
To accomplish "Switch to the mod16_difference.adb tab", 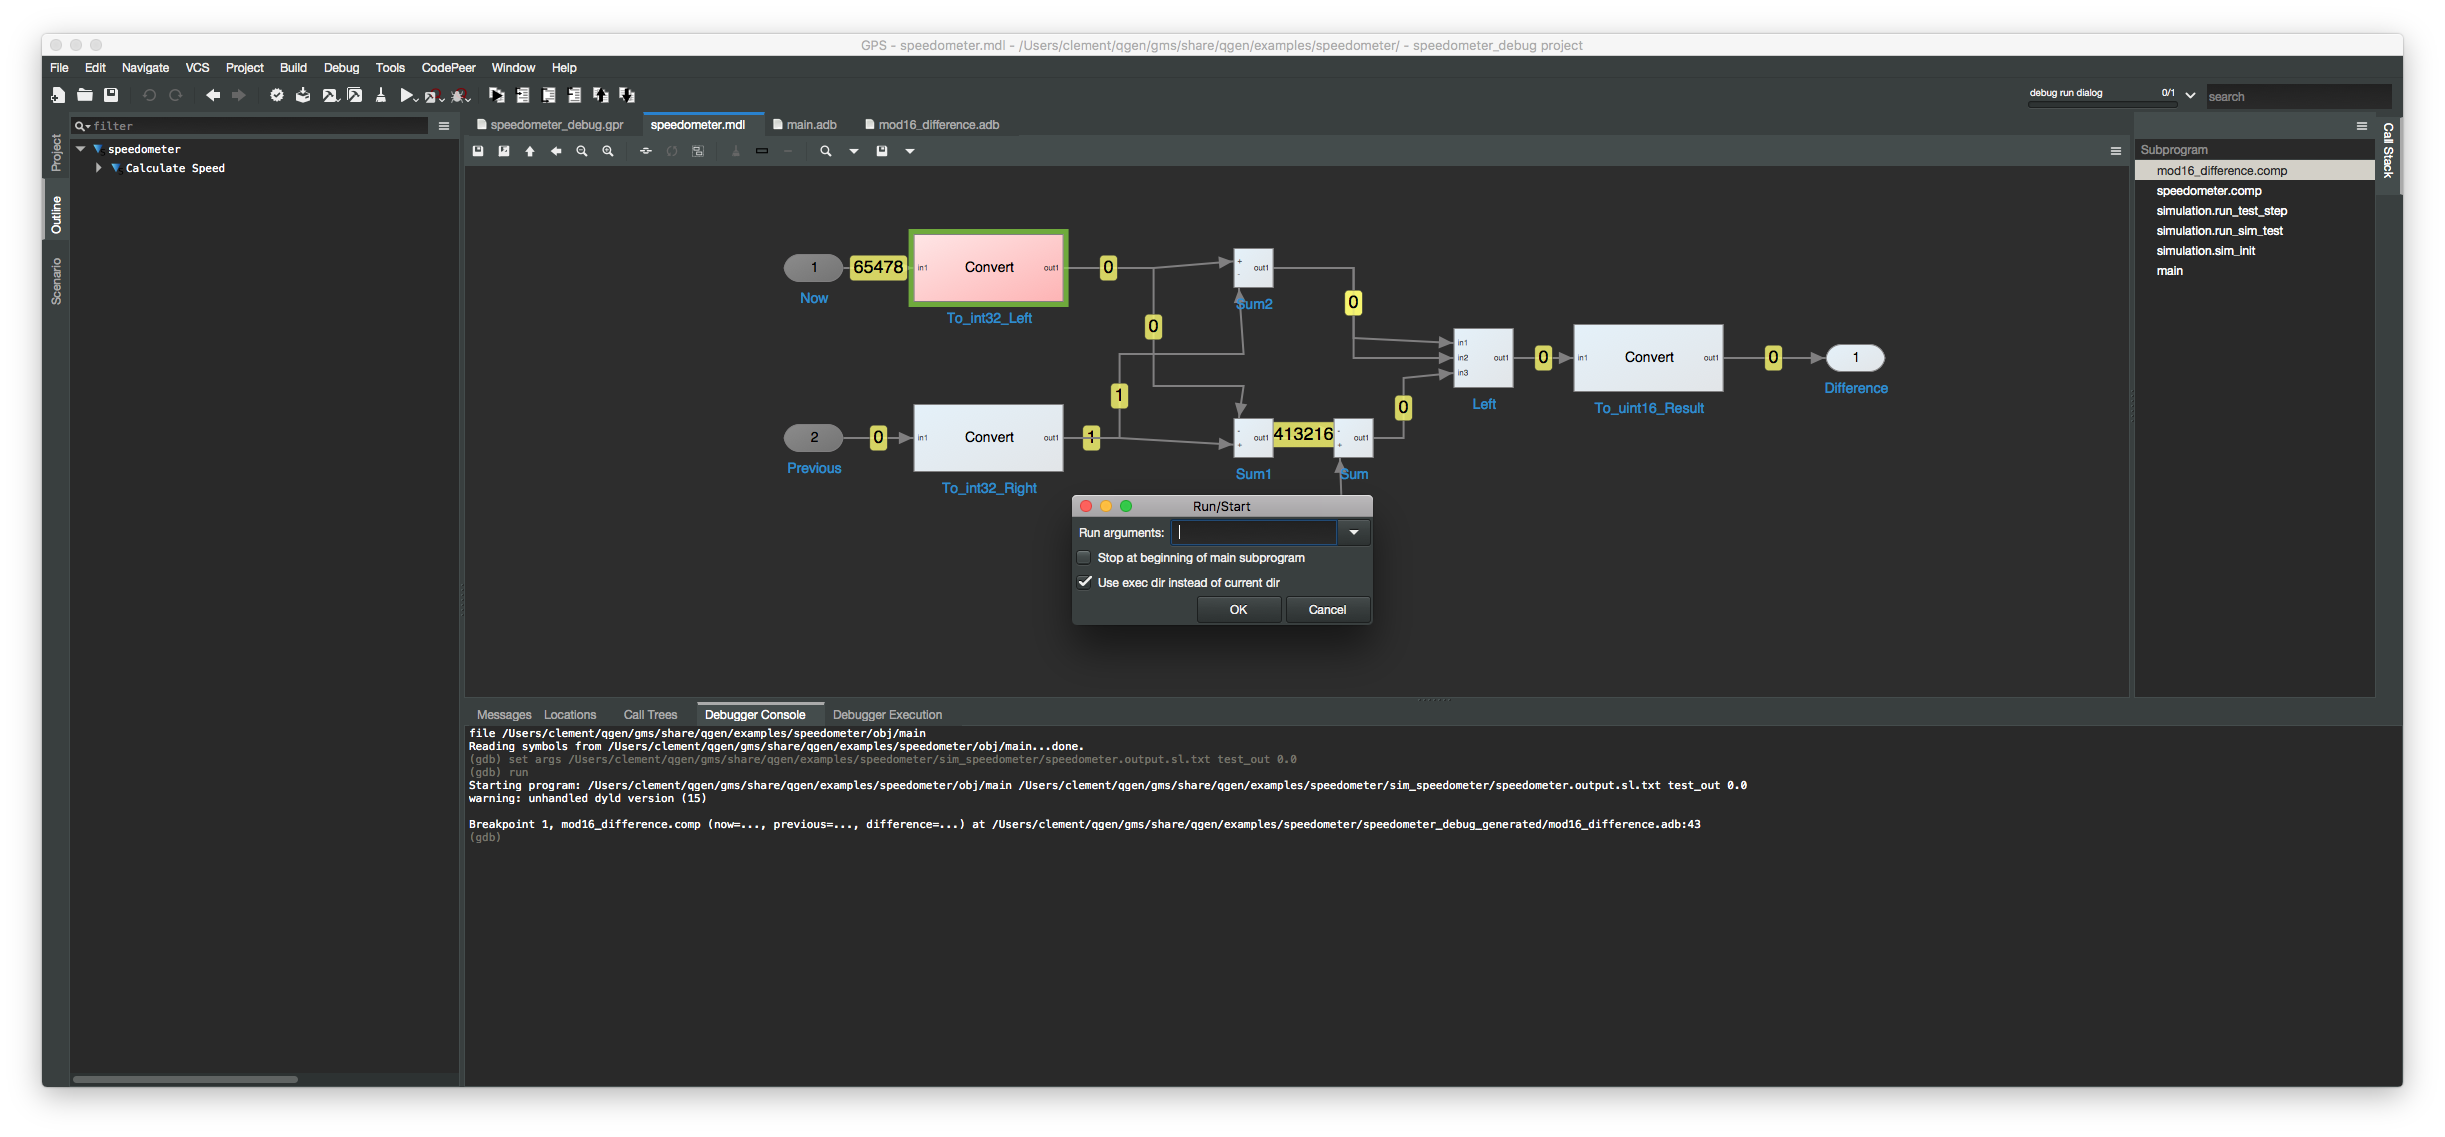I will click(x=932, y=125).
